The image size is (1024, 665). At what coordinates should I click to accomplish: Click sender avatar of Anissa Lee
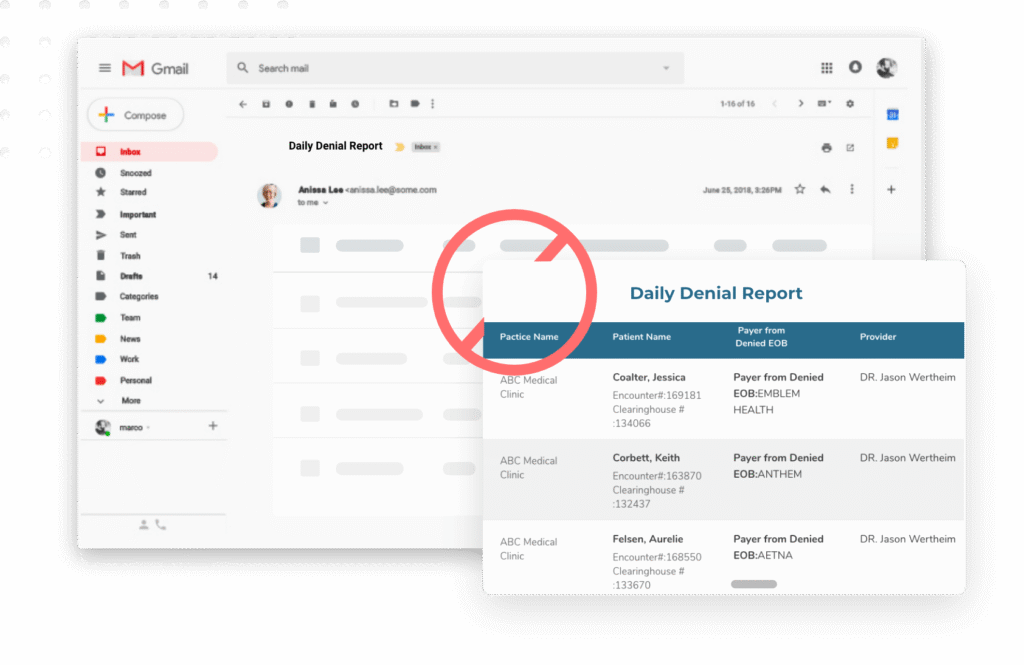click(269, 195)
